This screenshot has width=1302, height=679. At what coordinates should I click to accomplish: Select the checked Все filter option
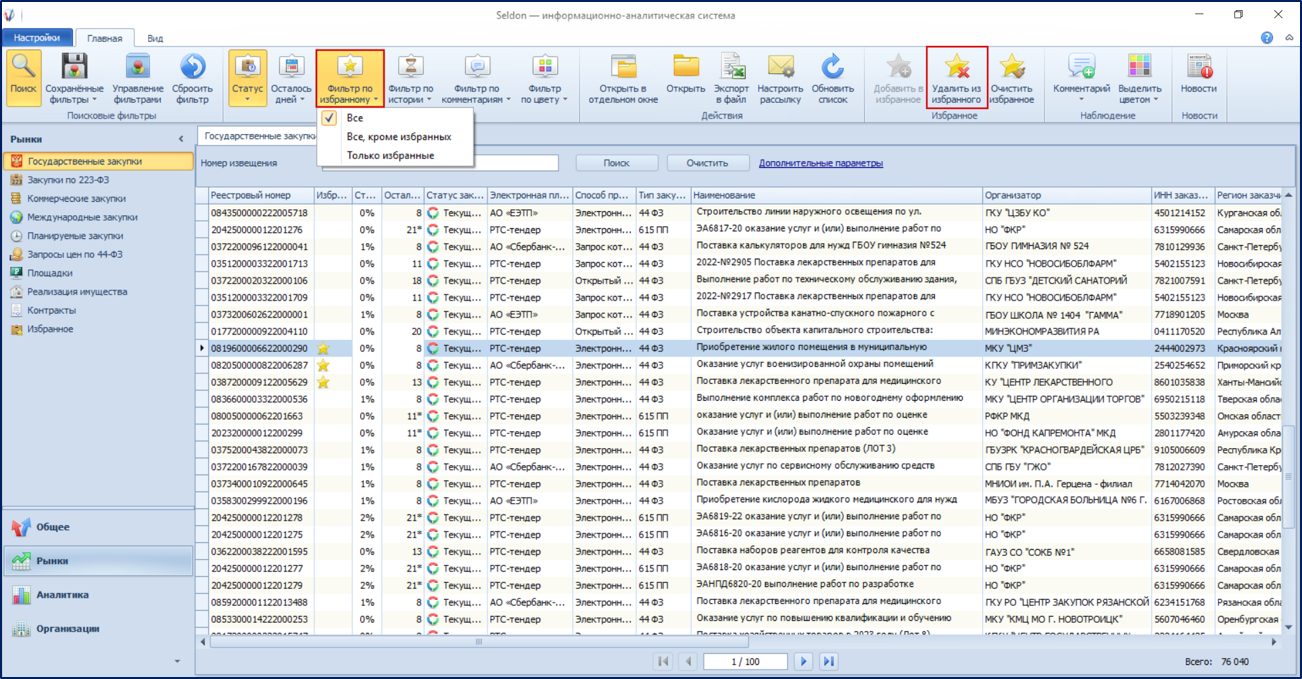tap(394, 118)
